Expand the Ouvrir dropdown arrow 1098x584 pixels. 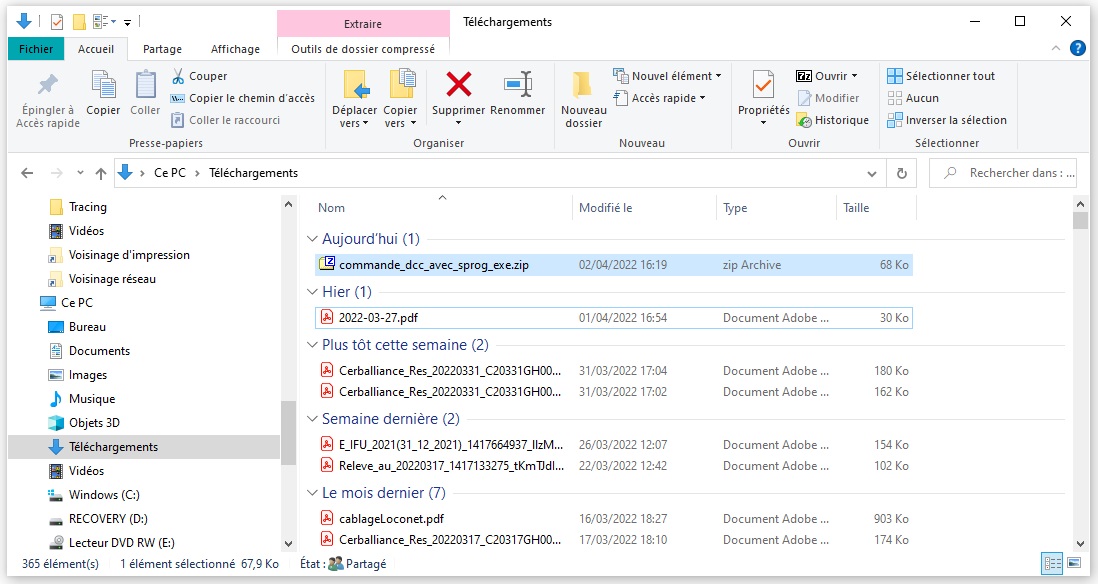click(854, 76)
